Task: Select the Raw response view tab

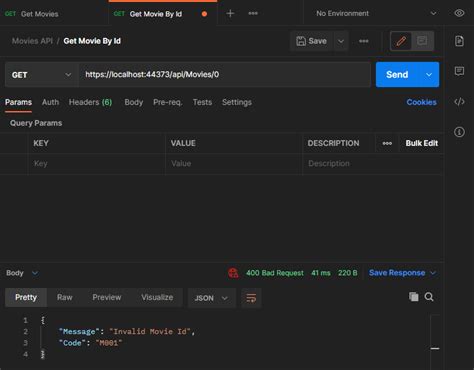Action: tap(65, 297)
